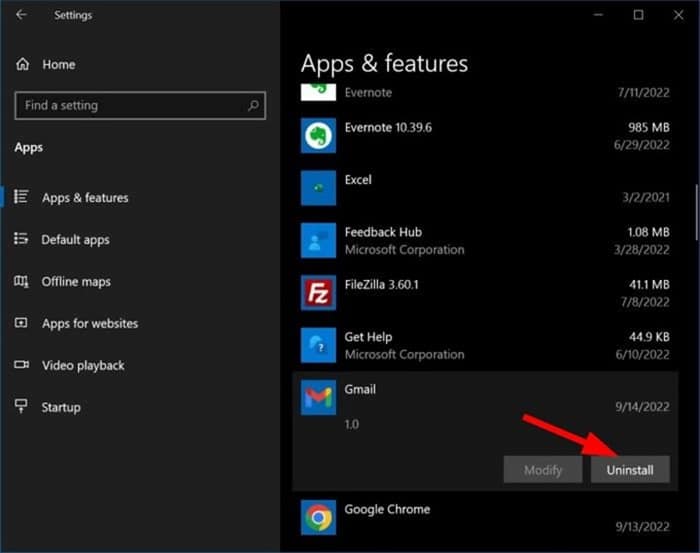Select the Evernote 10.39.6 entry
This screenshot has width=700, height=553.
coord(388,128)
